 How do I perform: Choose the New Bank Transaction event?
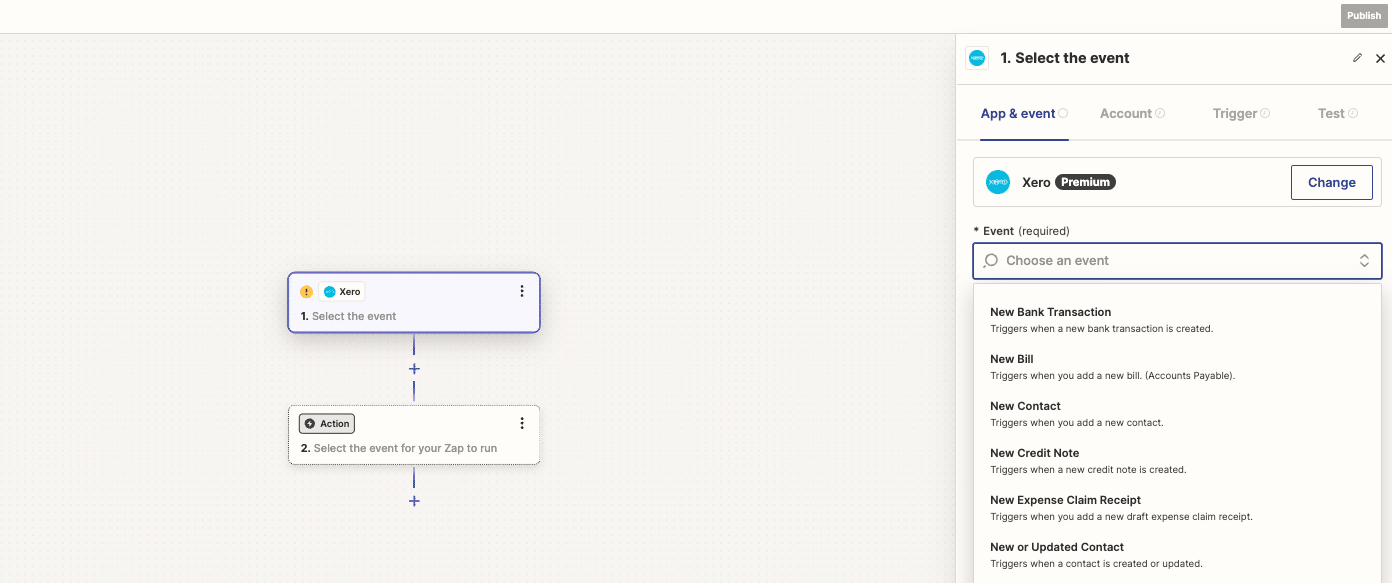click(x=1177, y=320)
